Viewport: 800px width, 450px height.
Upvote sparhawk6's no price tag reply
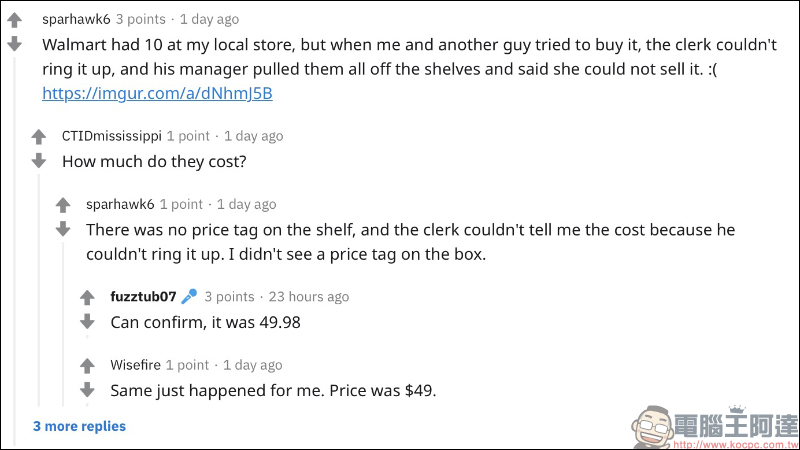click(62, 205)
